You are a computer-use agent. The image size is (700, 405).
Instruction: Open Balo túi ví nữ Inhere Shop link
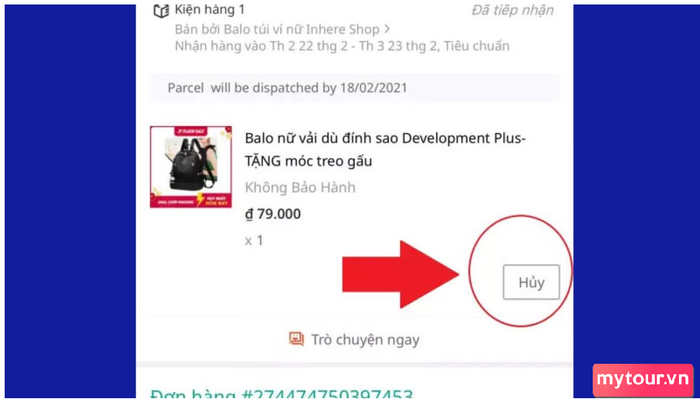coord(277,29)
